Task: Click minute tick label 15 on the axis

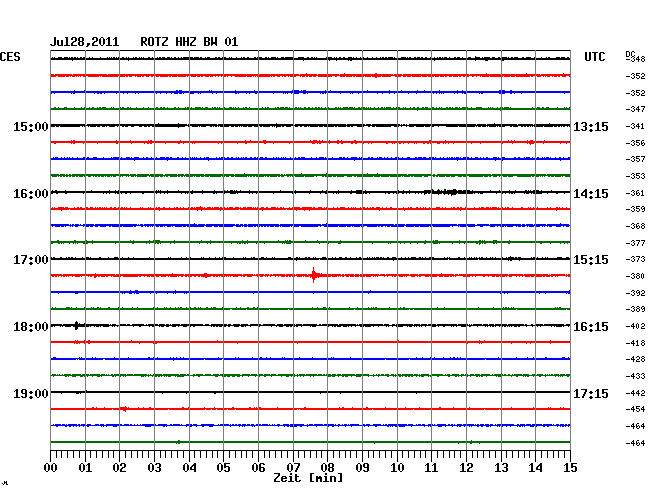Action: tap(570, 468)
